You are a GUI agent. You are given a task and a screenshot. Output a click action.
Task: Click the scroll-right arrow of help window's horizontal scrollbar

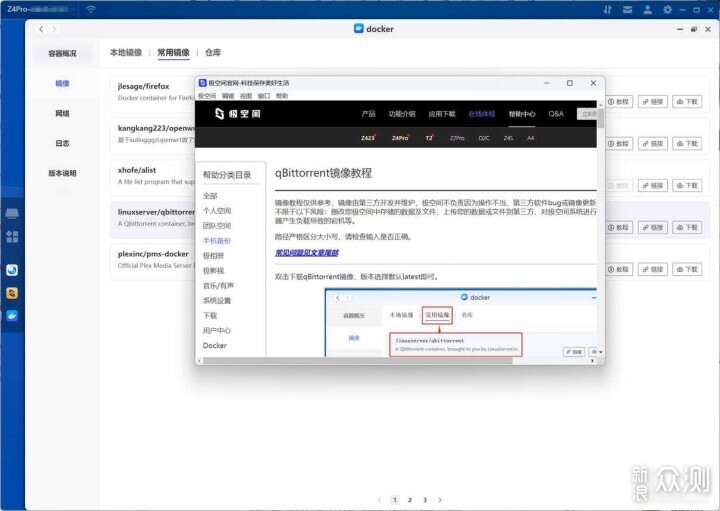(x=593, y=361)
